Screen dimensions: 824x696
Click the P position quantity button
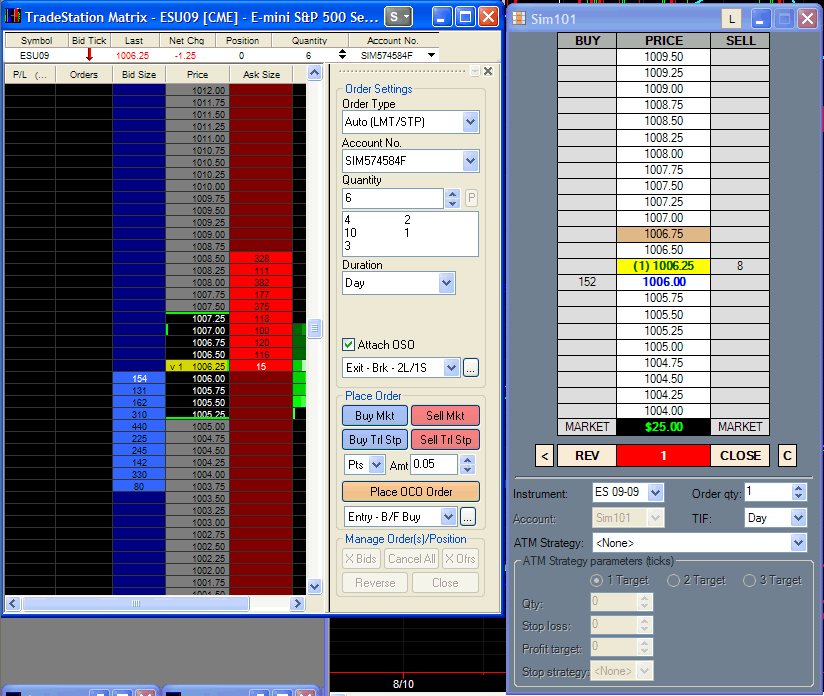[x=471, y=198]
